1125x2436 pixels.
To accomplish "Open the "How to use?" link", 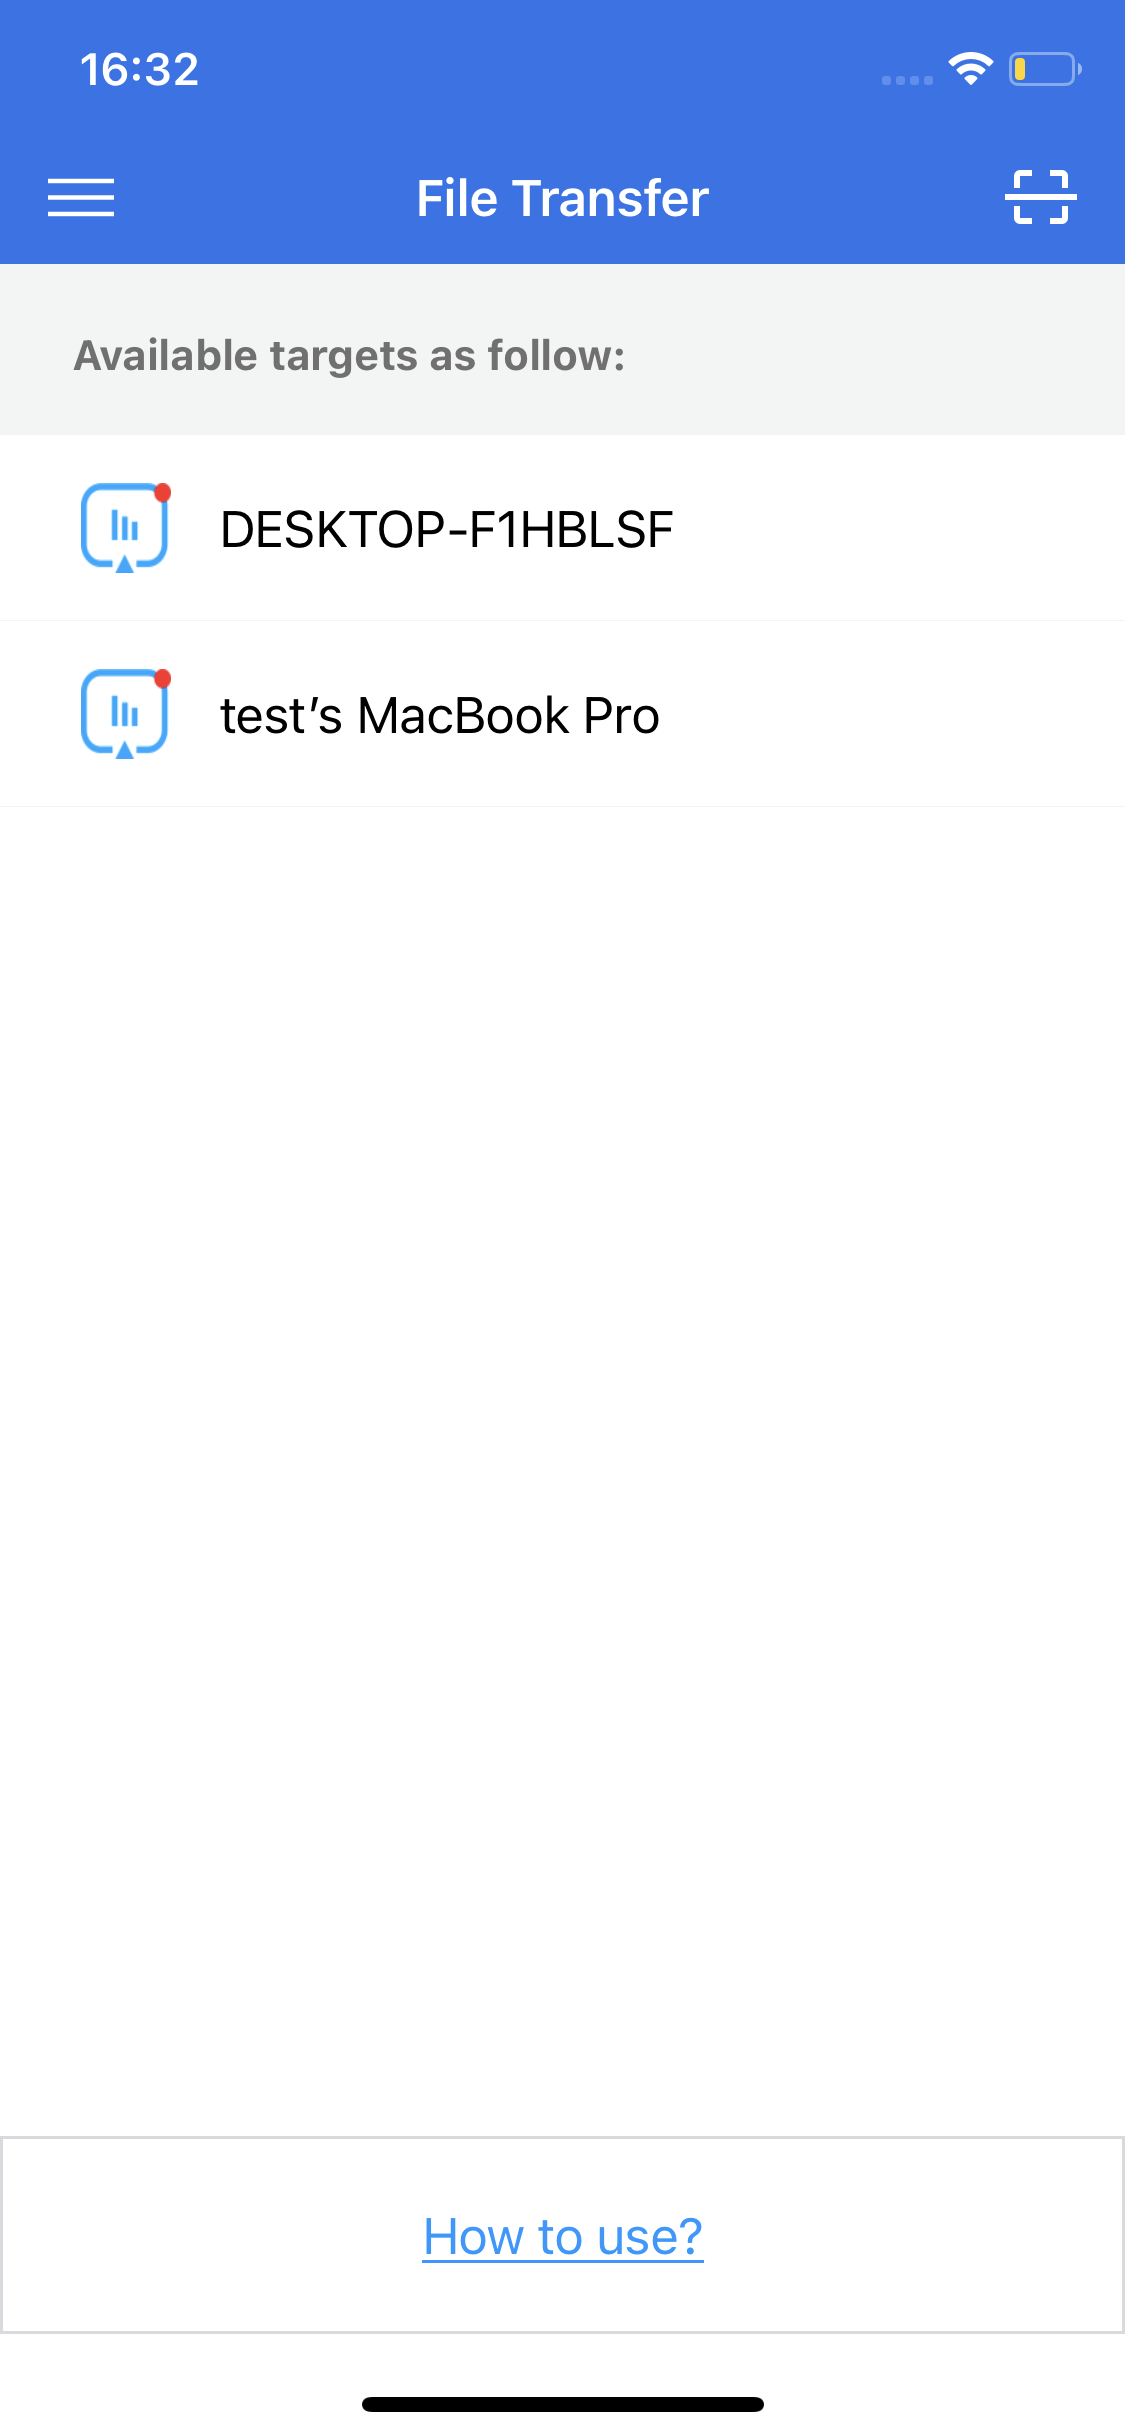I will (x=563, y=2236).
